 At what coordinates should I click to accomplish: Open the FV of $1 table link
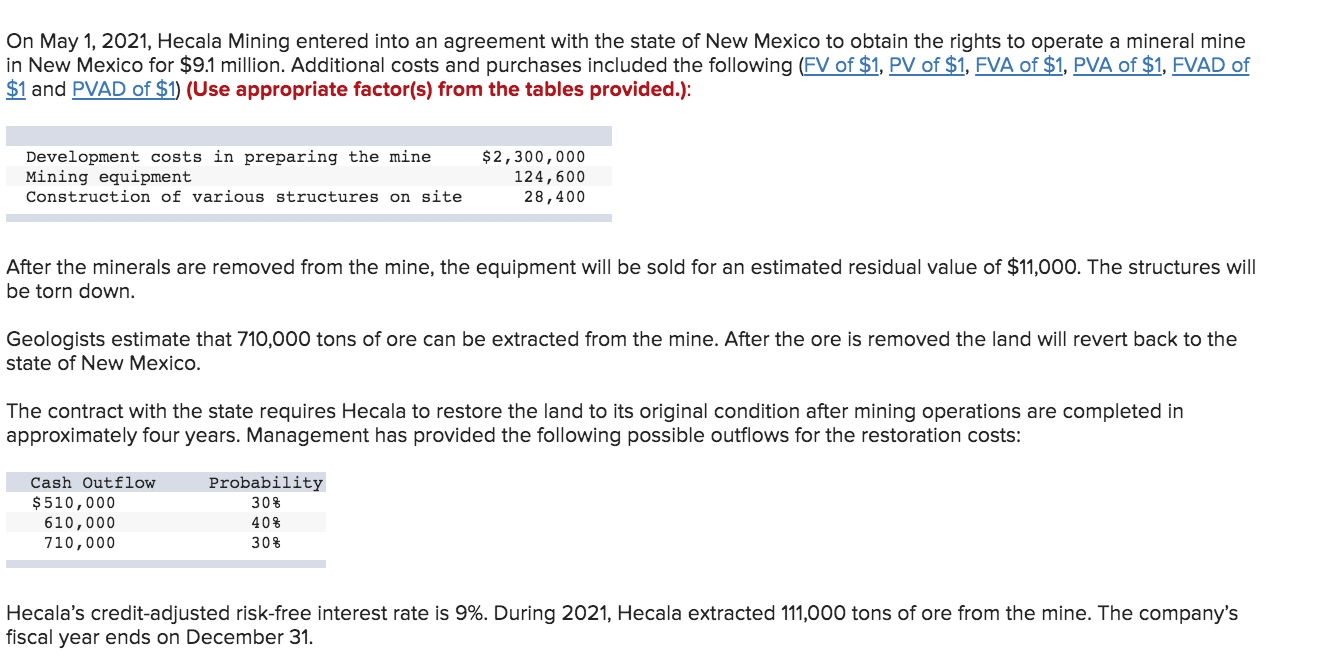[x=838, y=66]
